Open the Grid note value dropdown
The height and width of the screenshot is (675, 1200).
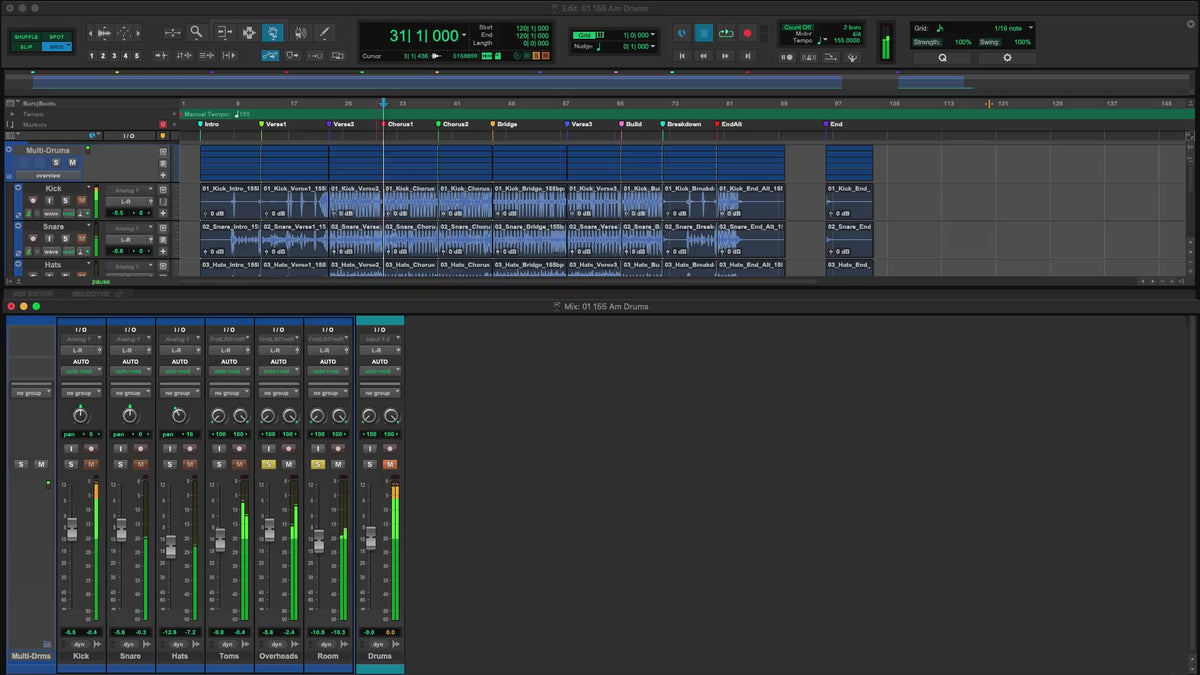tap(1031, 28)
